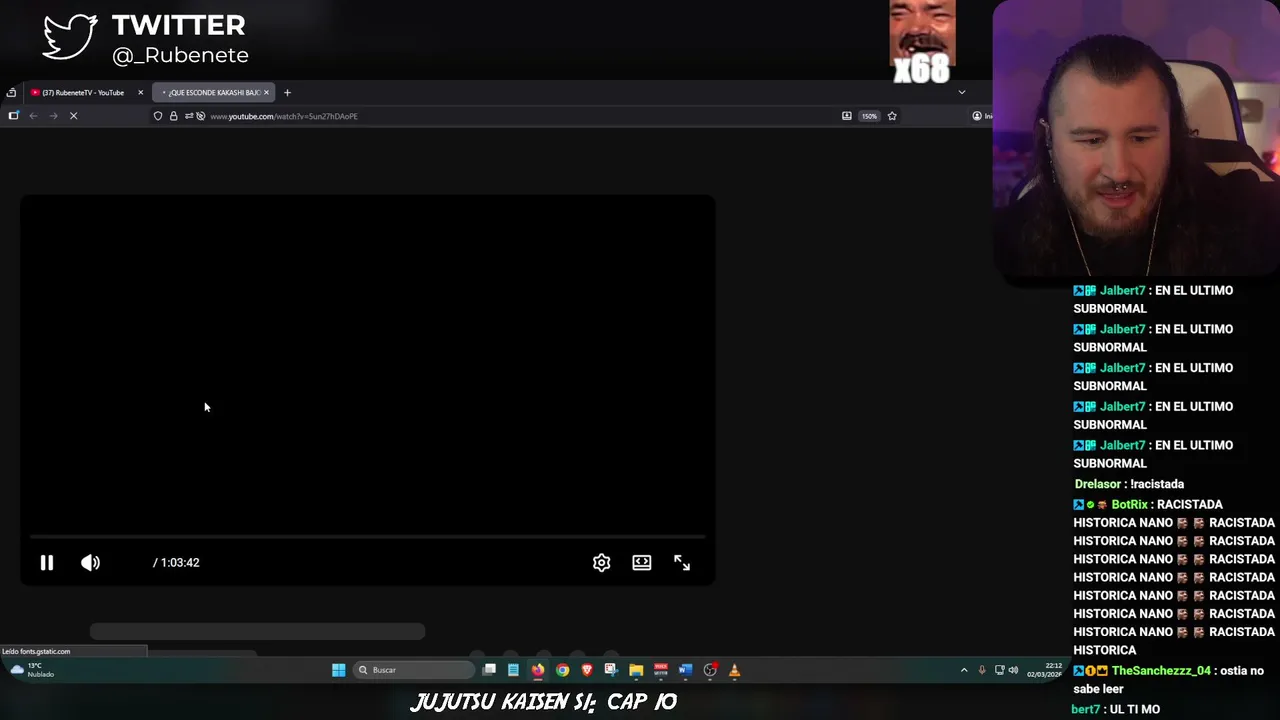Screen dimensions: 1280x720
Task: Switch to the QUE ESCONDE KAKASHI tab
Action: (x=214, y=92)
